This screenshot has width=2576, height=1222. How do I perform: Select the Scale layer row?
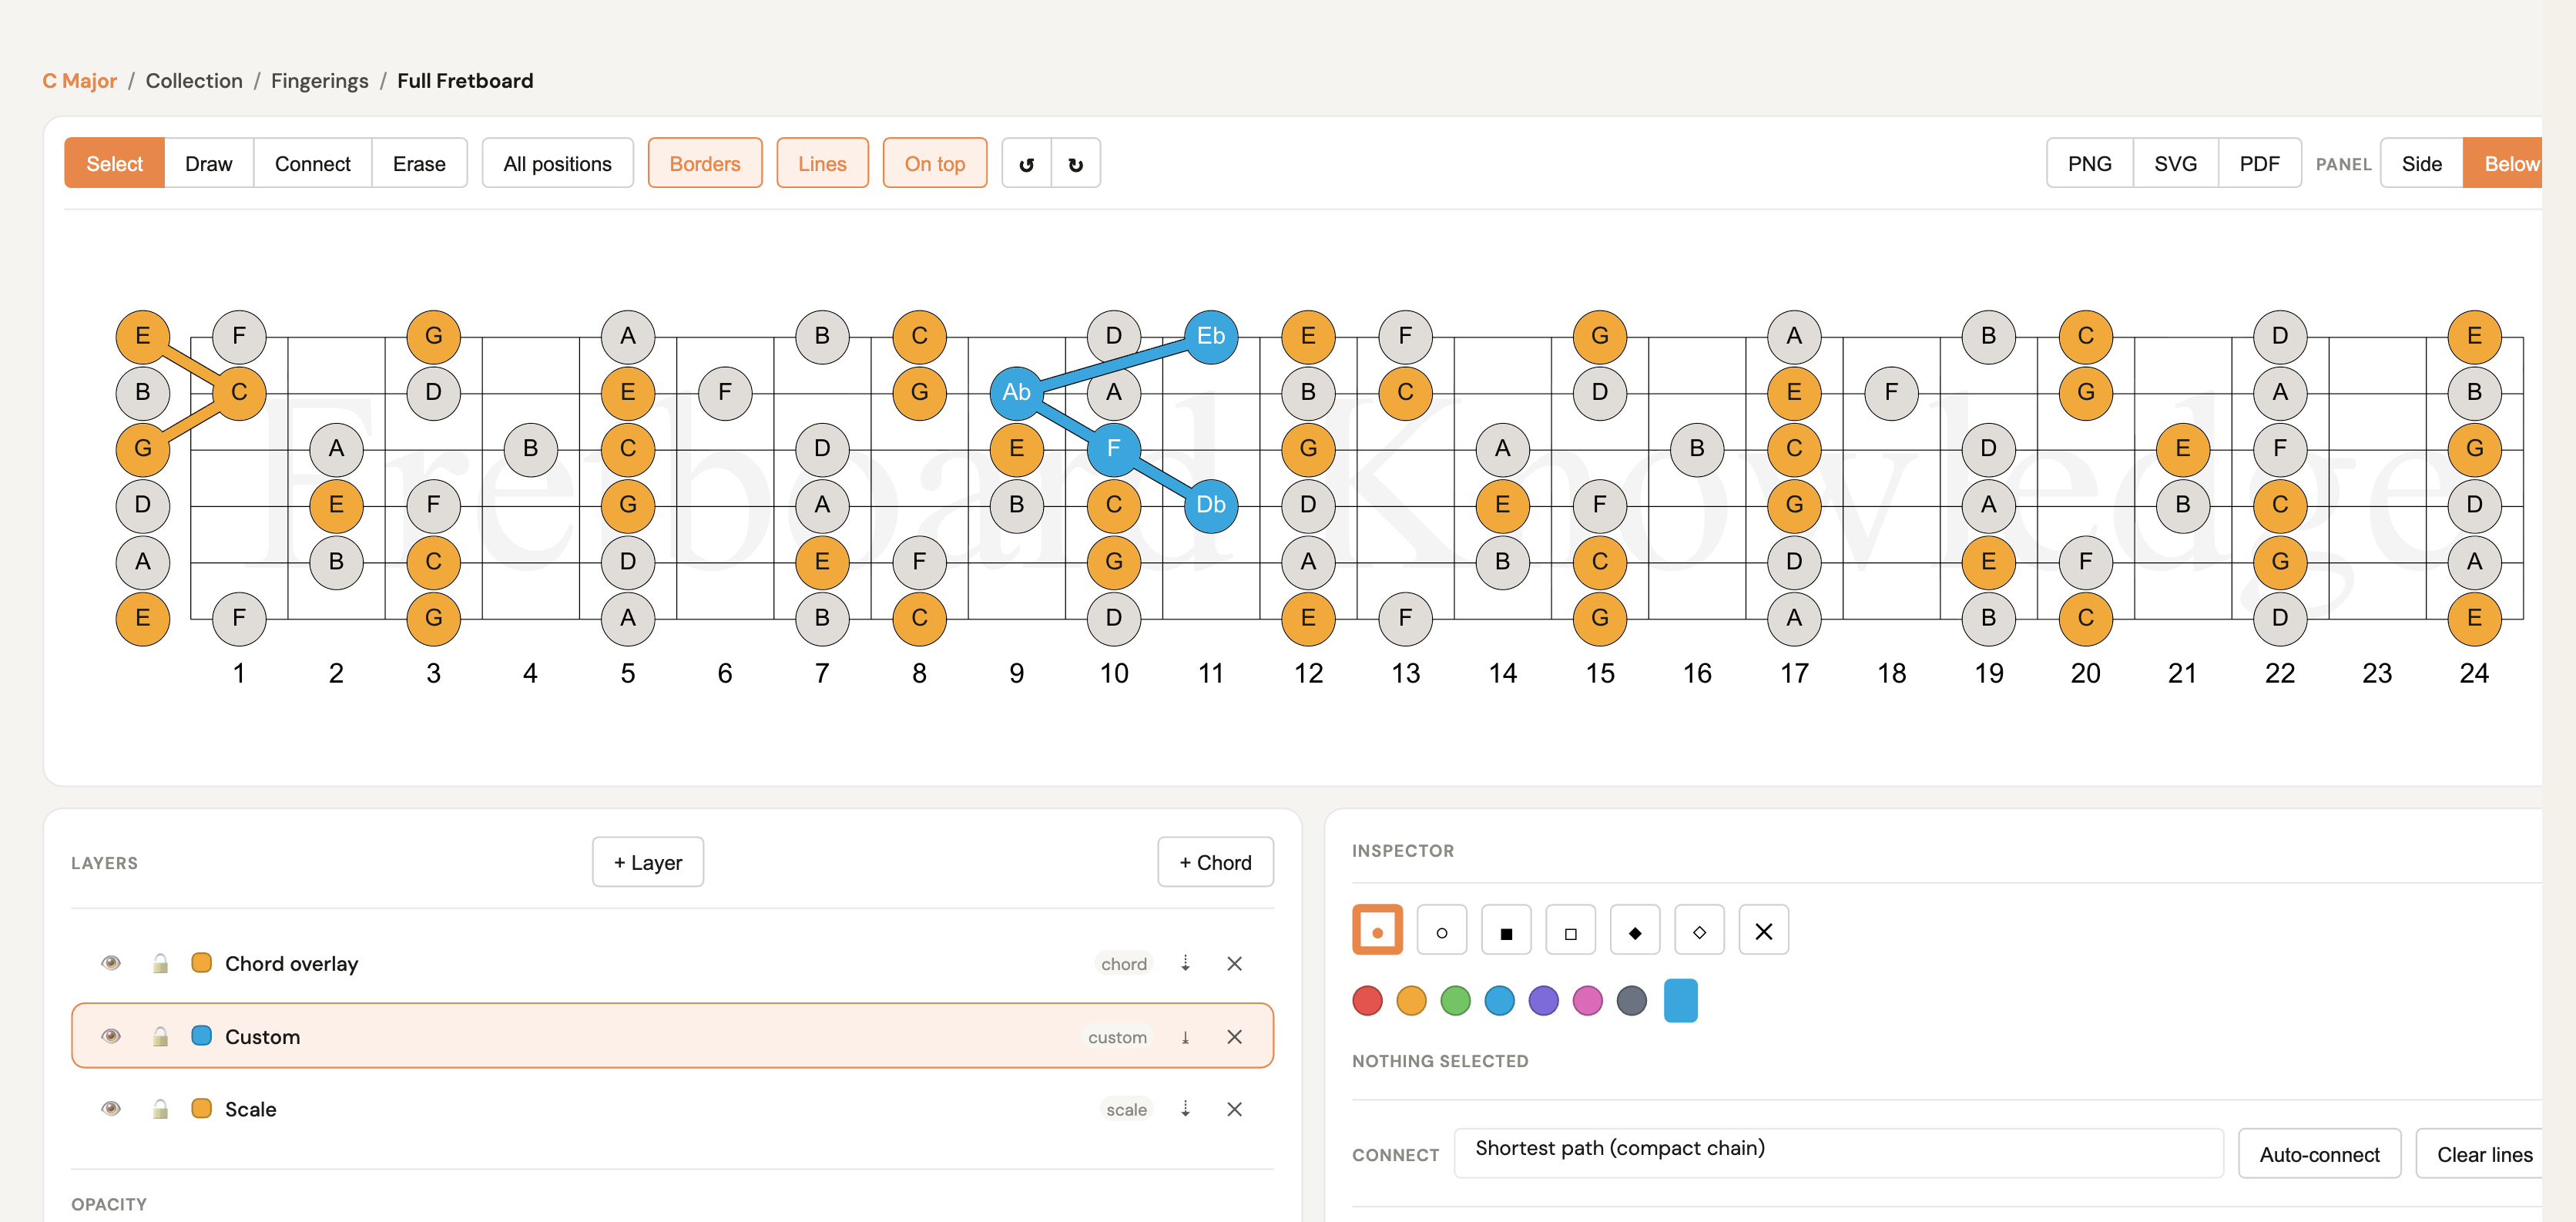coord(672,1109)
